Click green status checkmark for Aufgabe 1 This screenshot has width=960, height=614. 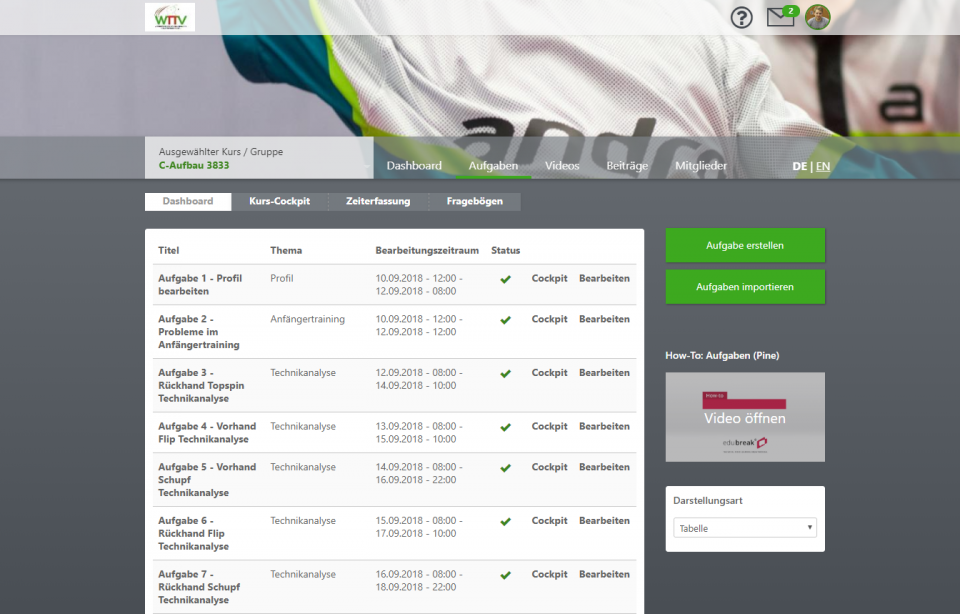pos(505,279)
